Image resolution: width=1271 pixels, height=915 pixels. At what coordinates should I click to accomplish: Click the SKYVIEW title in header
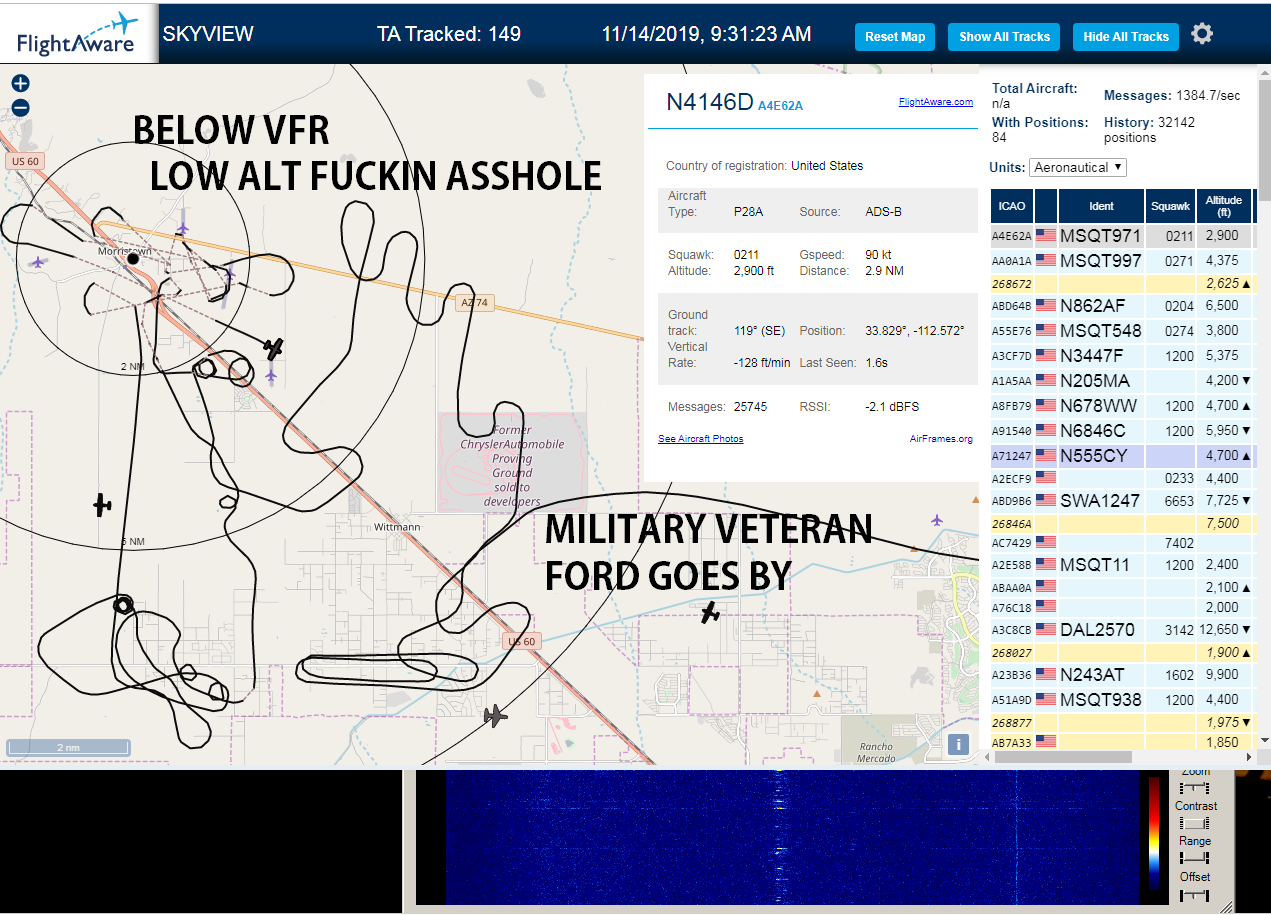(208, 34)
